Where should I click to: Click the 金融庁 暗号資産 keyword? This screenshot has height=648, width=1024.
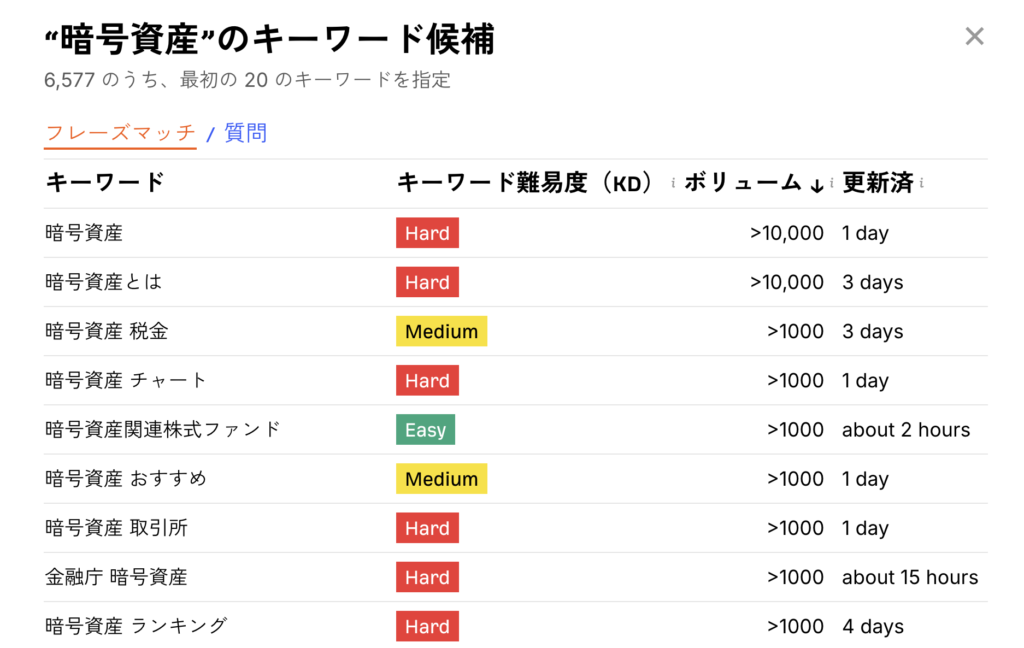pyautogui.click(x=116, y=577)
